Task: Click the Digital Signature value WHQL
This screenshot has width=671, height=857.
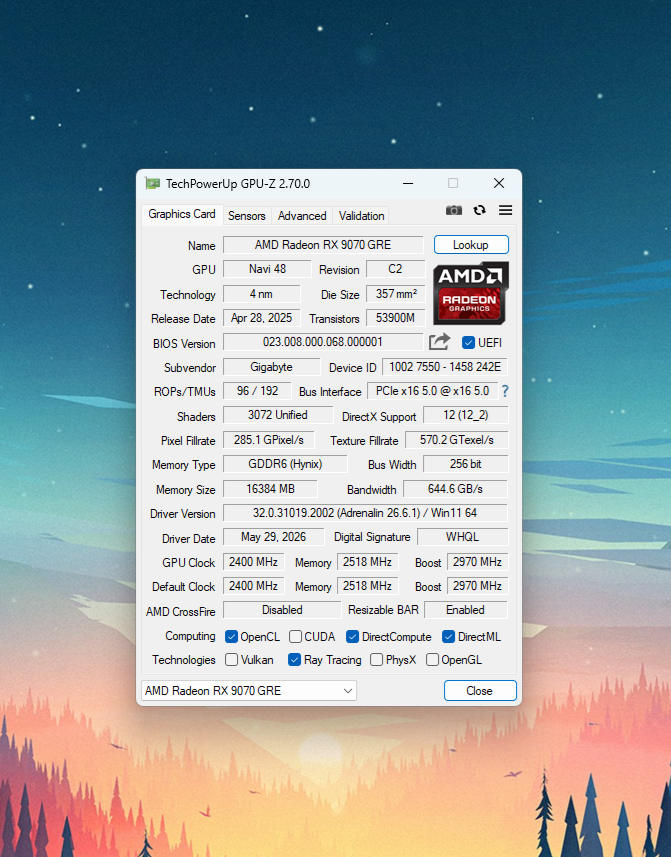Action: 462,537
